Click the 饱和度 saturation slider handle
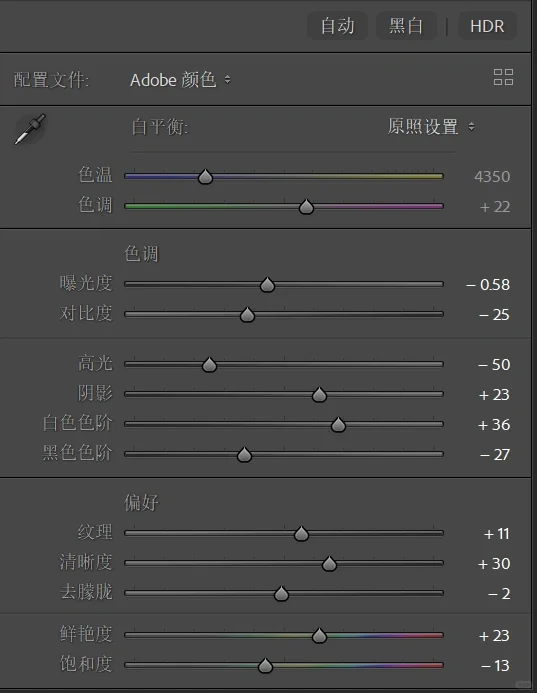The width and height of the screenshot is (537, 693). (x=265, y=666)
